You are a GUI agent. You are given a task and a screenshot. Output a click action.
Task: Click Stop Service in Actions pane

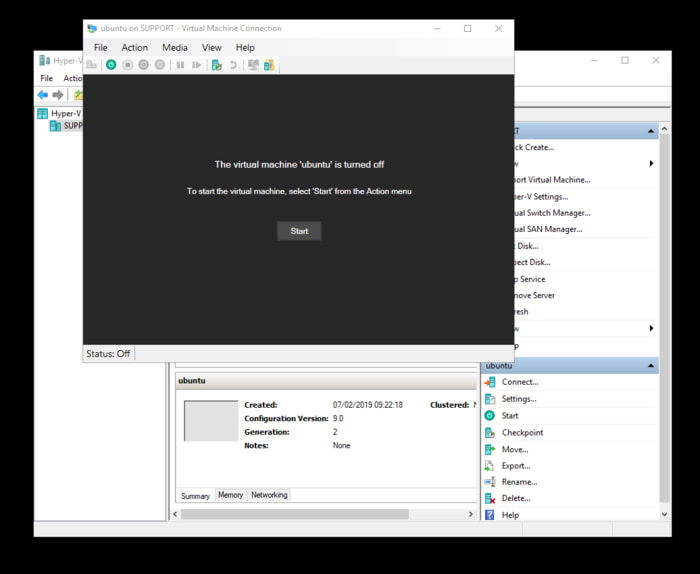pos(530,279)
